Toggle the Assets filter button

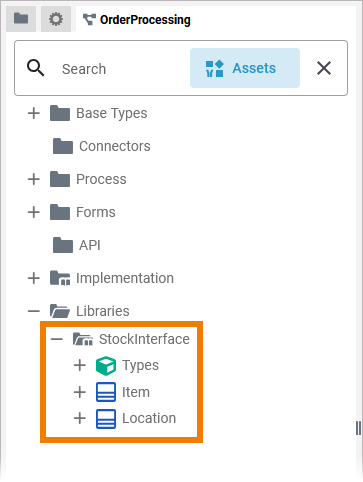point(245,68)
